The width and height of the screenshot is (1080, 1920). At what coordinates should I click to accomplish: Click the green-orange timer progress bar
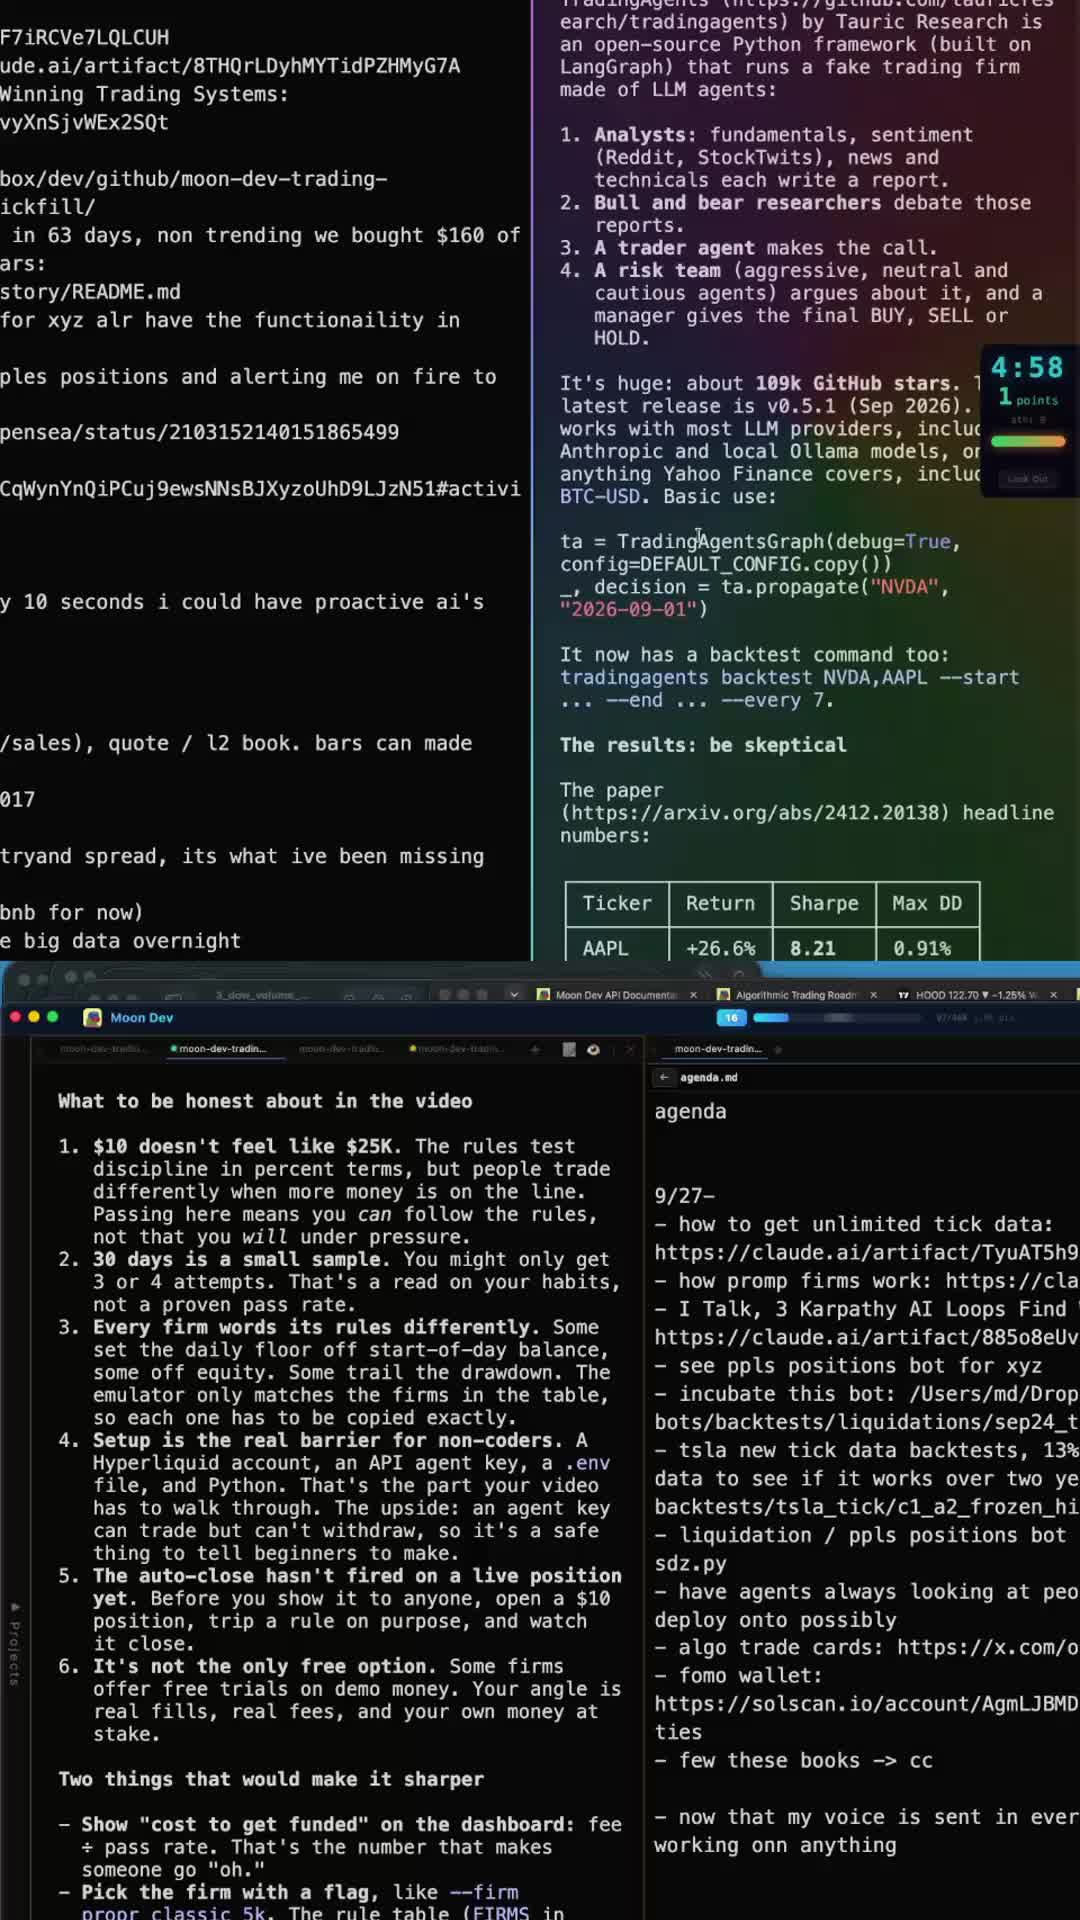[x=1028, y=441]
